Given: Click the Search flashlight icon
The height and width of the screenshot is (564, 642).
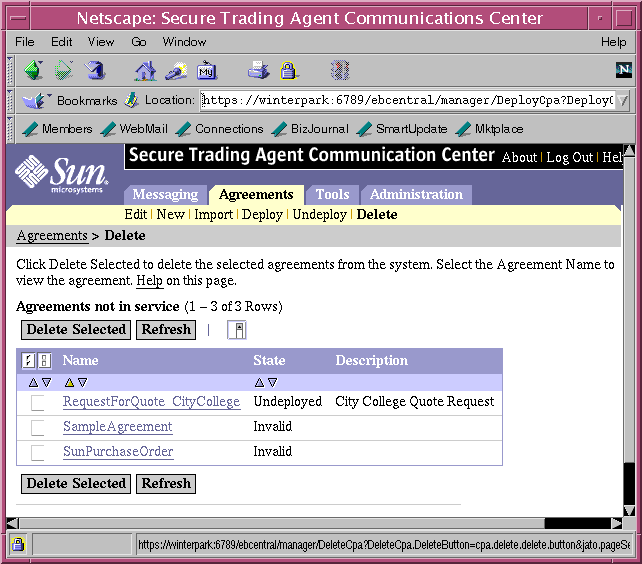Looking at the screenshot, I should point(176,70).
